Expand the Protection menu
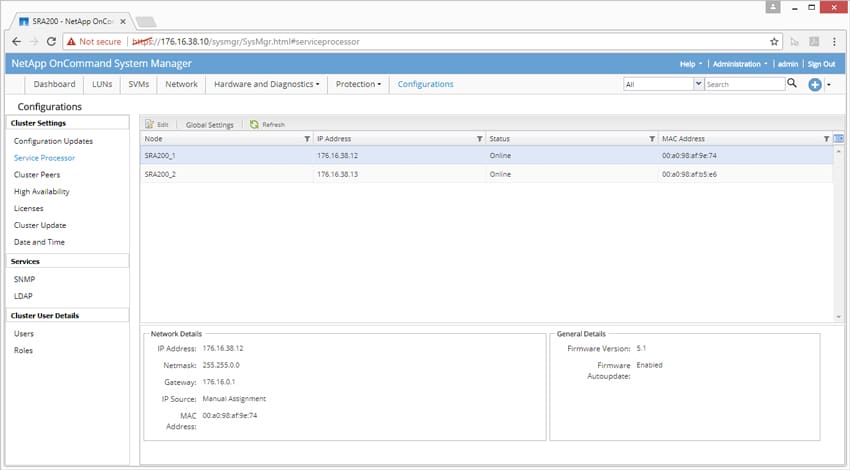The width and height of the screenshot is (850, 470). point(358,84)
